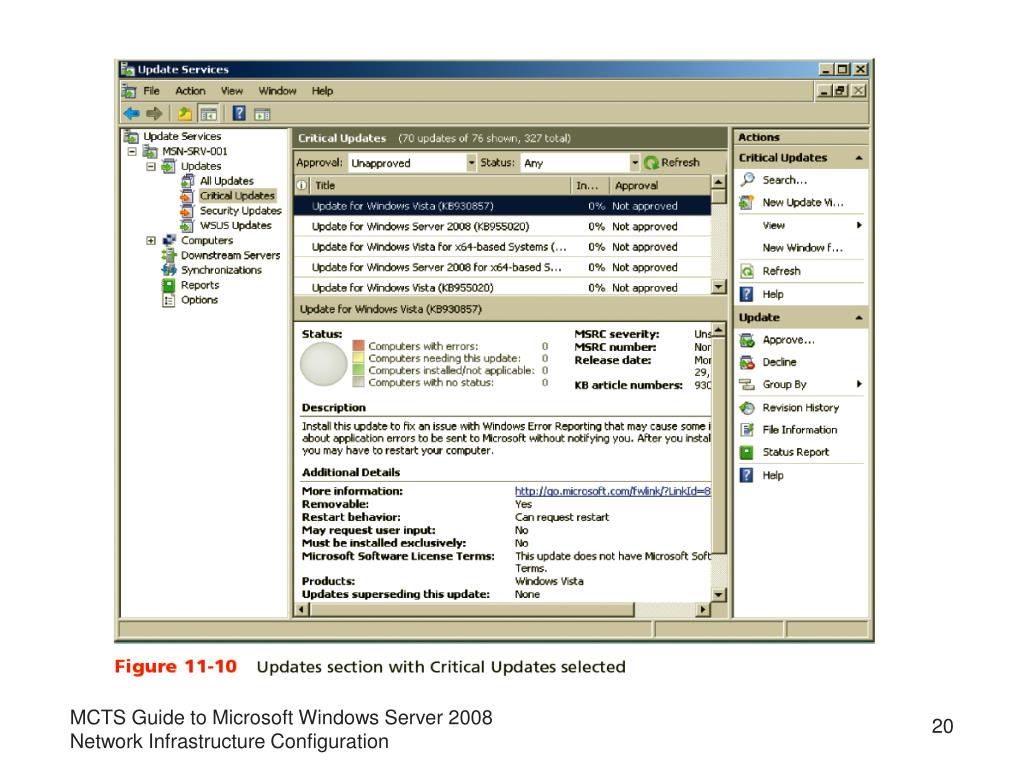
Task: Toggle the Action pane toolbar icon
Action: pos(263,114)
